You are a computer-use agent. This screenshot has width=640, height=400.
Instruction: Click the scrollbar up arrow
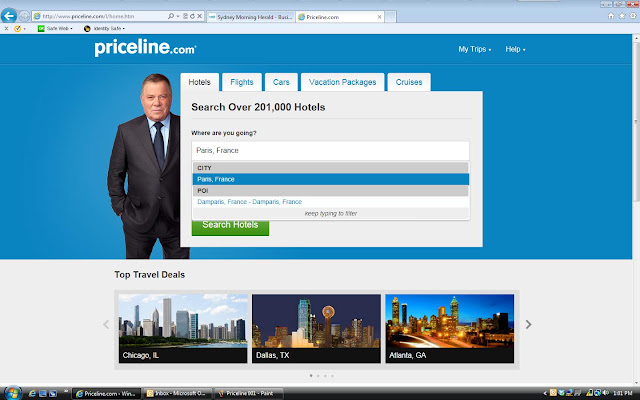pos(636,38)
